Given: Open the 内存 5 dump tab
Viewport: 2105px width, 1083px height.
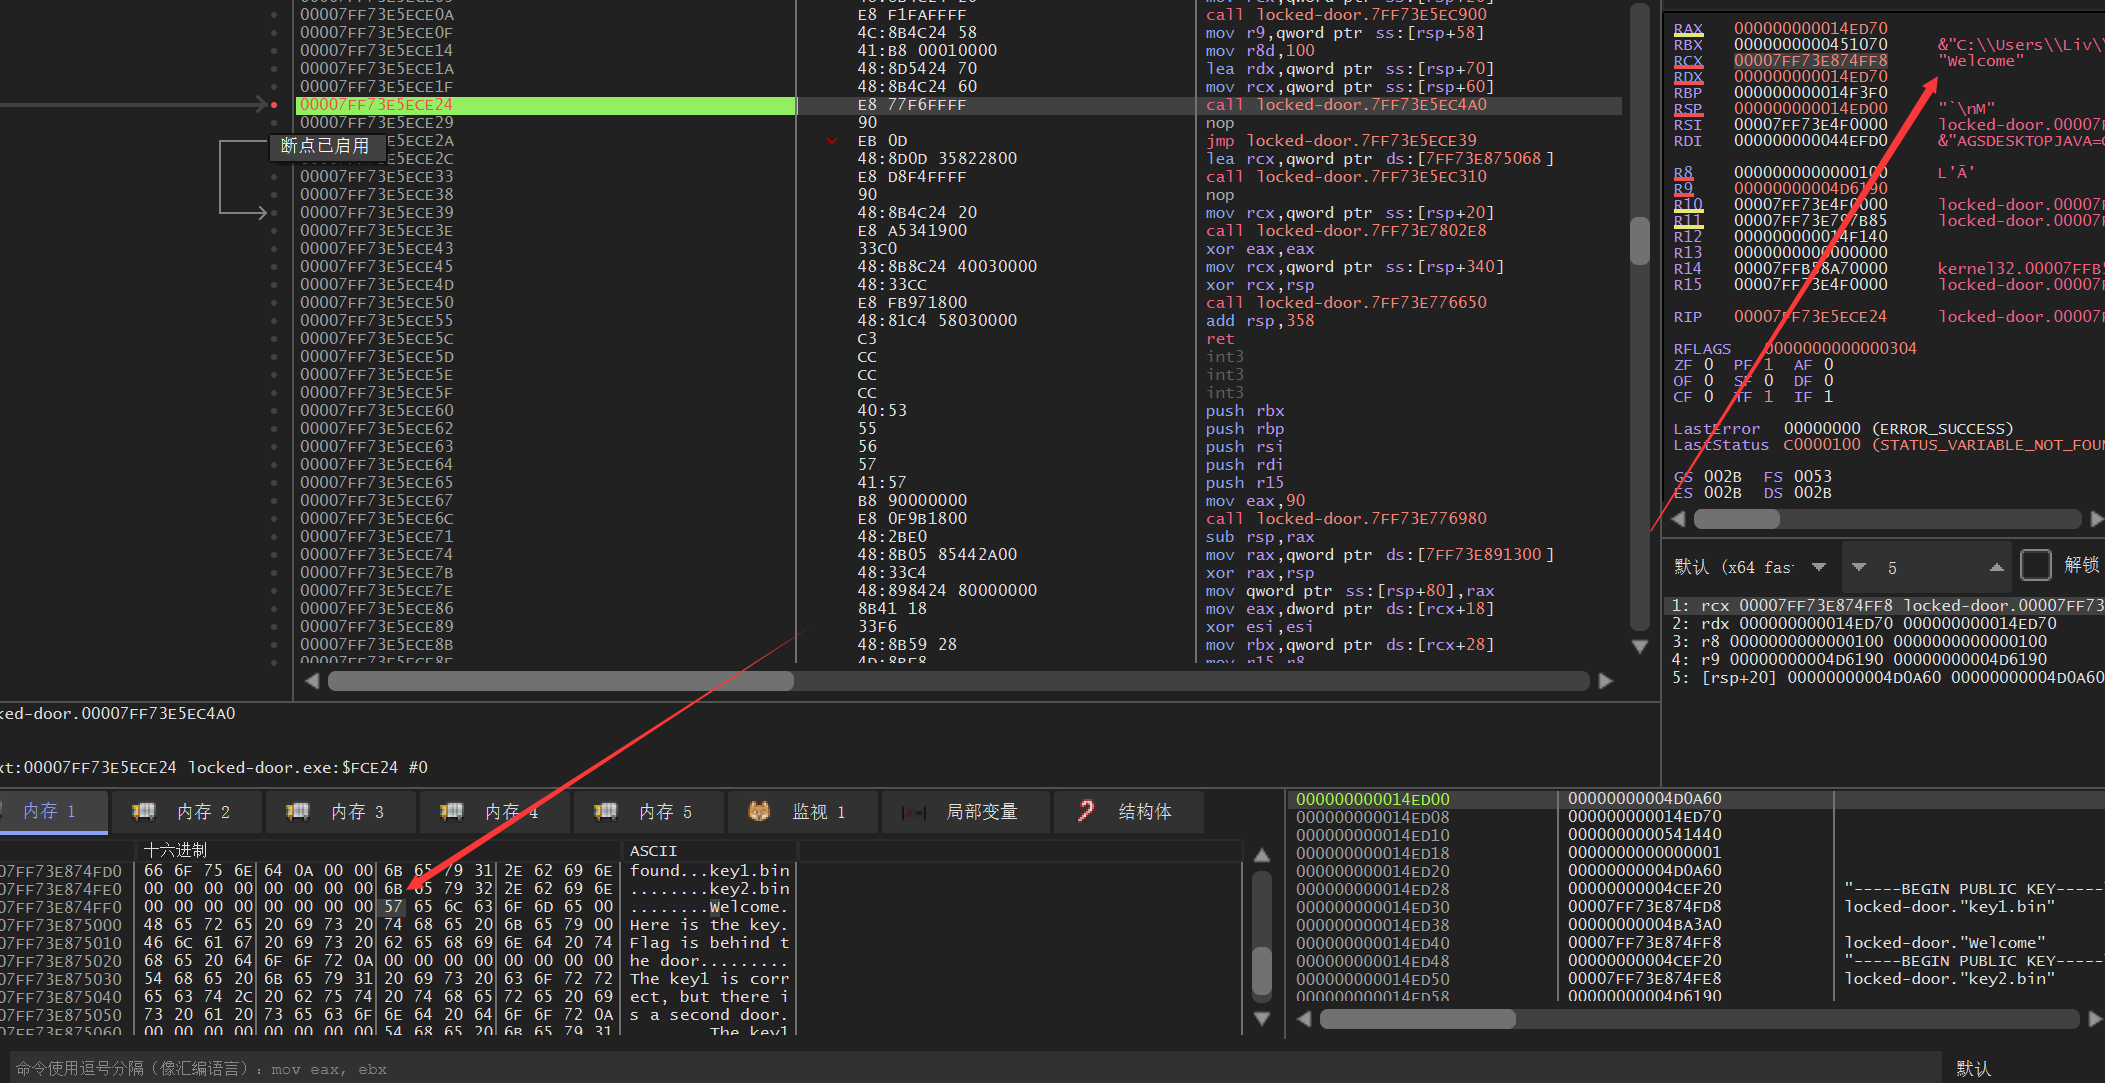Looking at the screenshot, I should pyautogui.click(x=649, y=812).
